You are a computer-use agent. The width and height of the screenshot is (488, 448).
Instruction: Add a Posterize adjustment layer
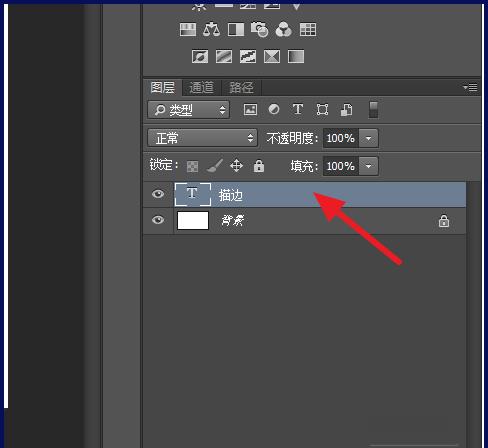(x=224, y=56)
